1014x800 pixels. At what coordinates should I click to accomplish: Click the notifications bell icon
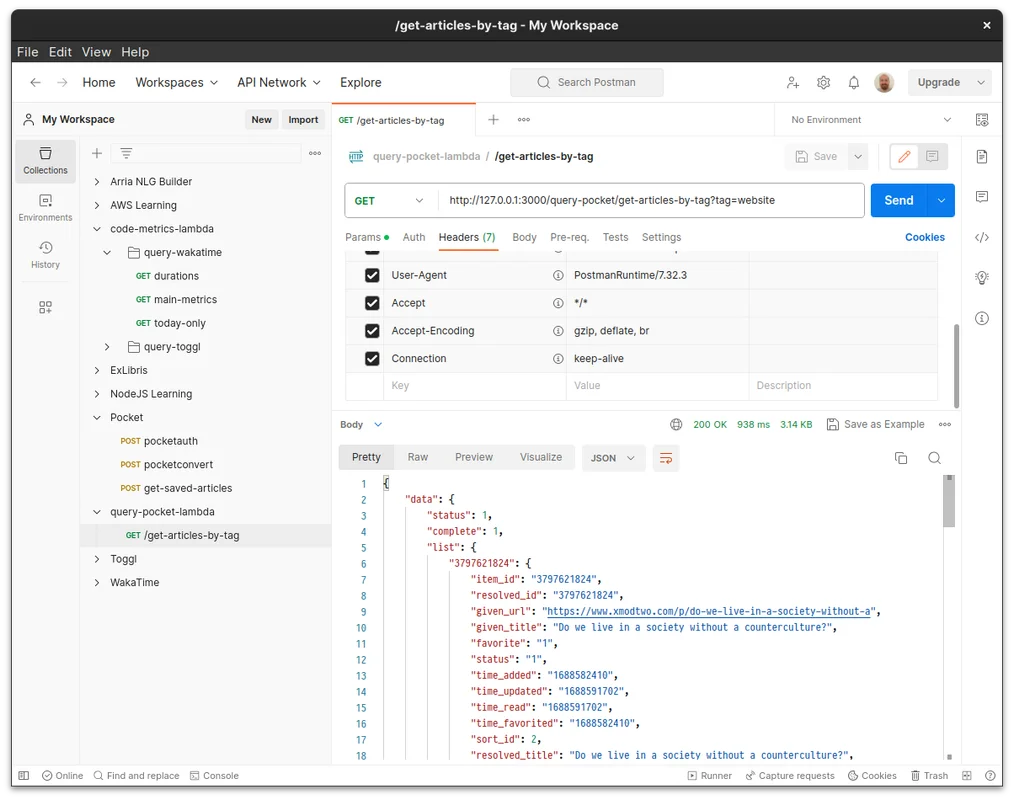[x=854, y=83]
